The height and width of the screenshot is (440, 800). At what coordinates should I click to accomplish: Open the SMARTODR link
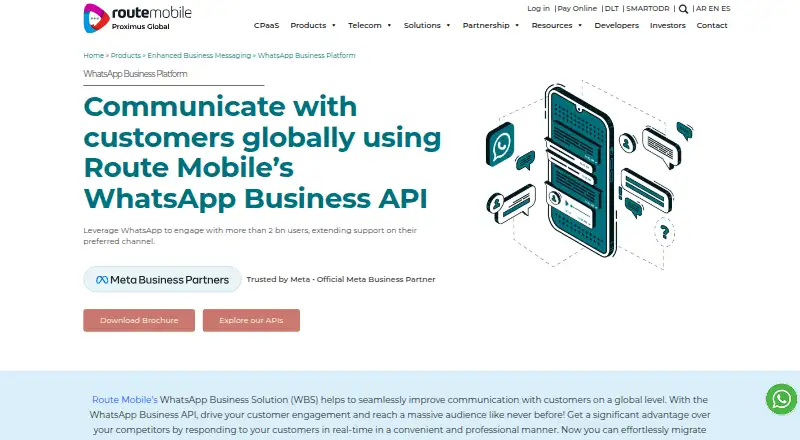coord(647,8)
